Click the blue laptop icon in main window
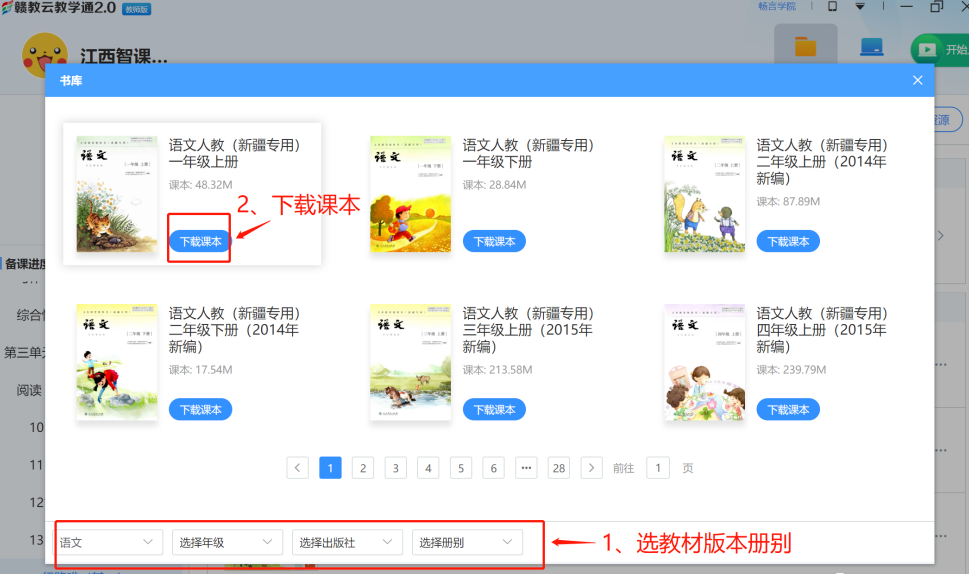Screen dimensions: 969x574 871,47
